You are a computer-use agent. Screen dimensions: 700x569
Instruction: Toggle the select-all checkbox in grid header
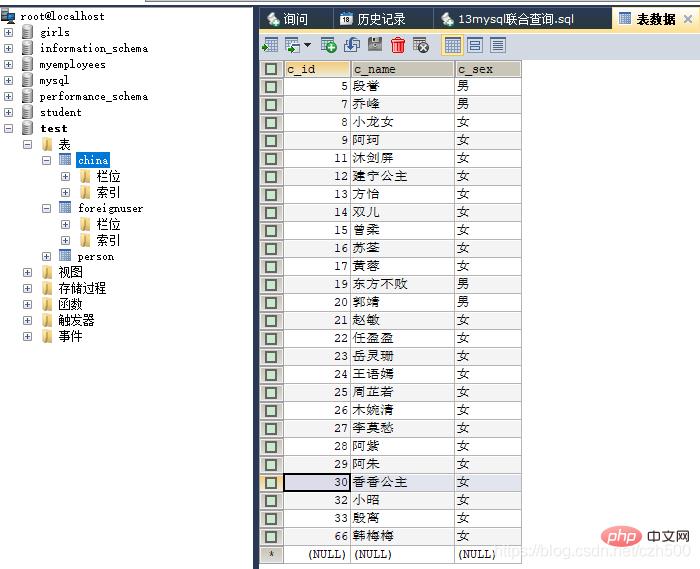[x=271, y=69]
